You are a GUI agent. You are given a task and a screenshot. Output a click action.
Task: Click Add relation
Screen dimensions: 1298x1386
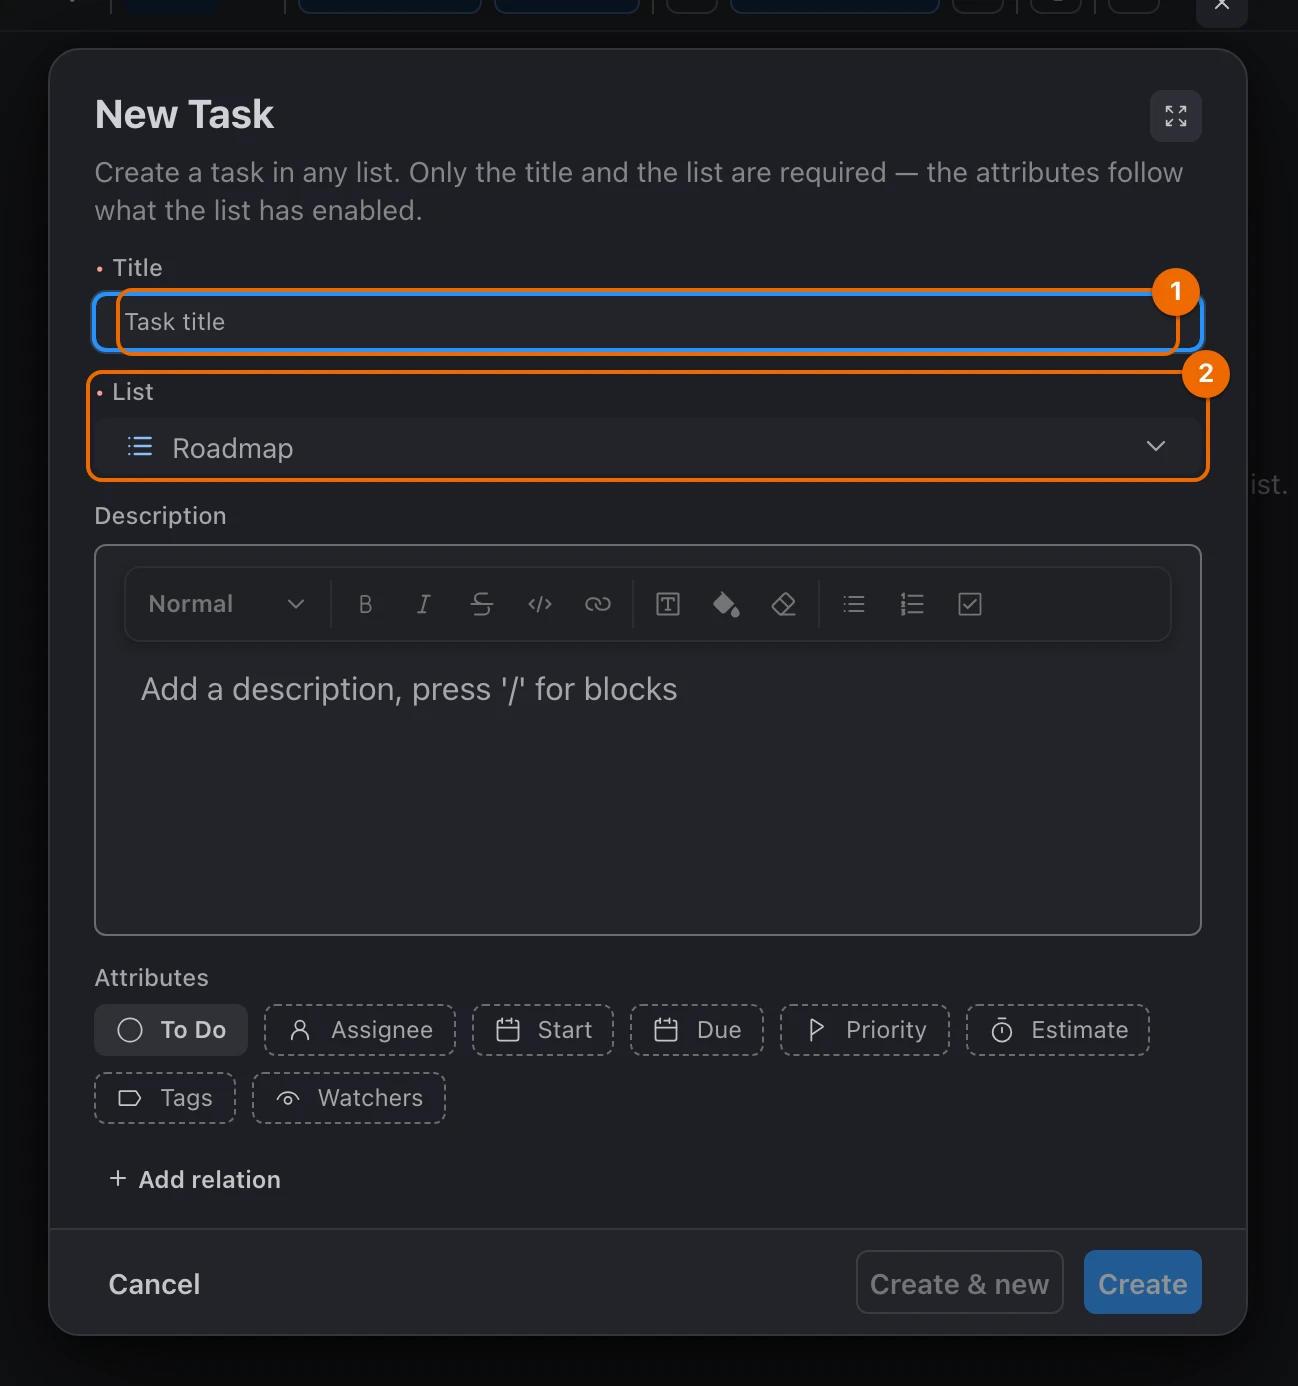pos(195,1180)
